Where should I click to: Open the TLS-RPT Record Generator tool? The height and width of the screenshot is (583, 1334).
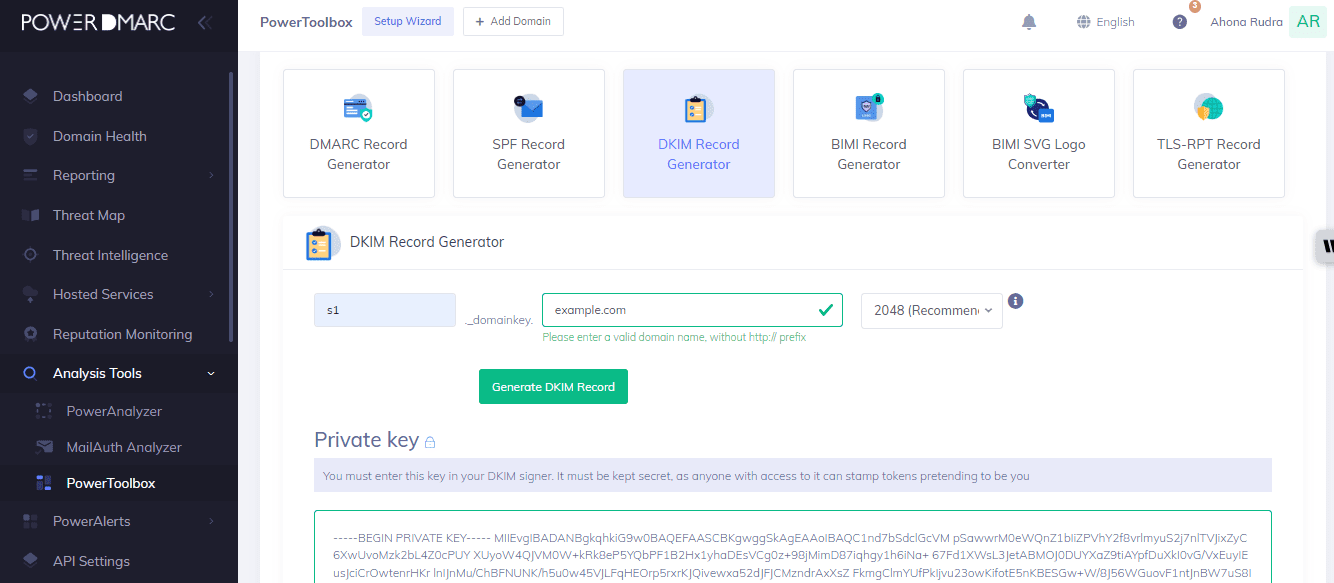click(1209, 133)
